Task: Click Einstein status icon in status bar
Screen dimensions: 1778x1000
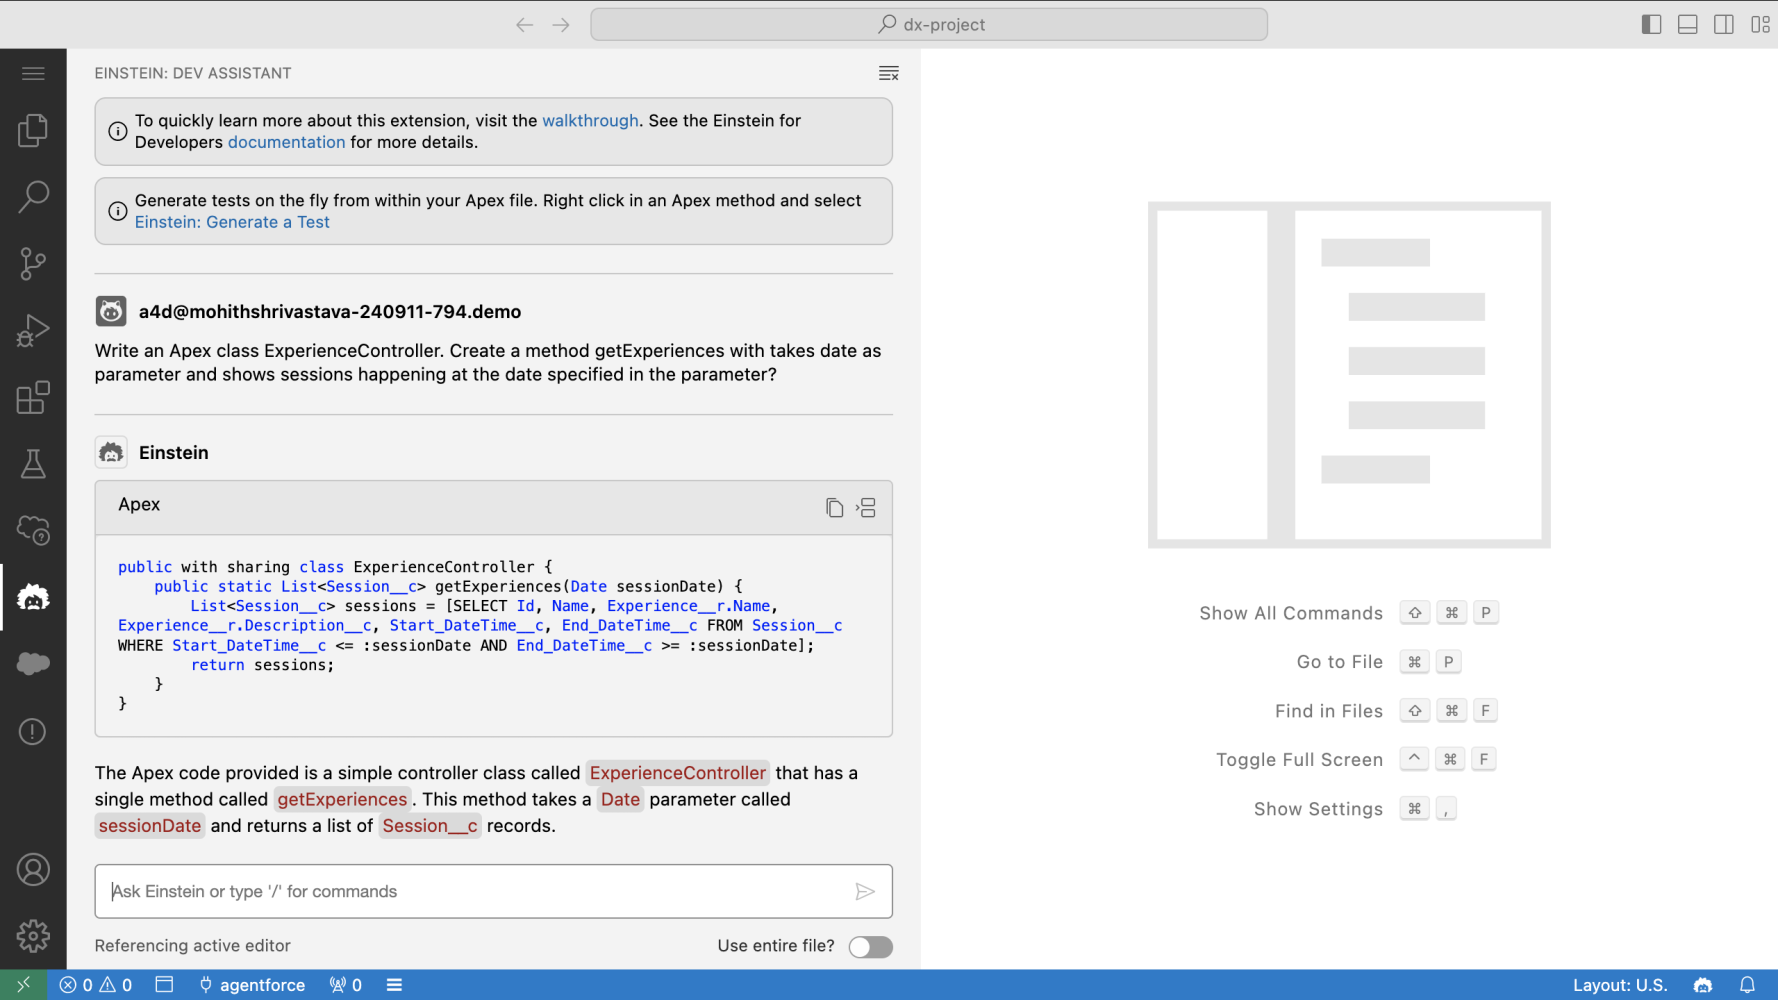Action: click(1703, 985)
